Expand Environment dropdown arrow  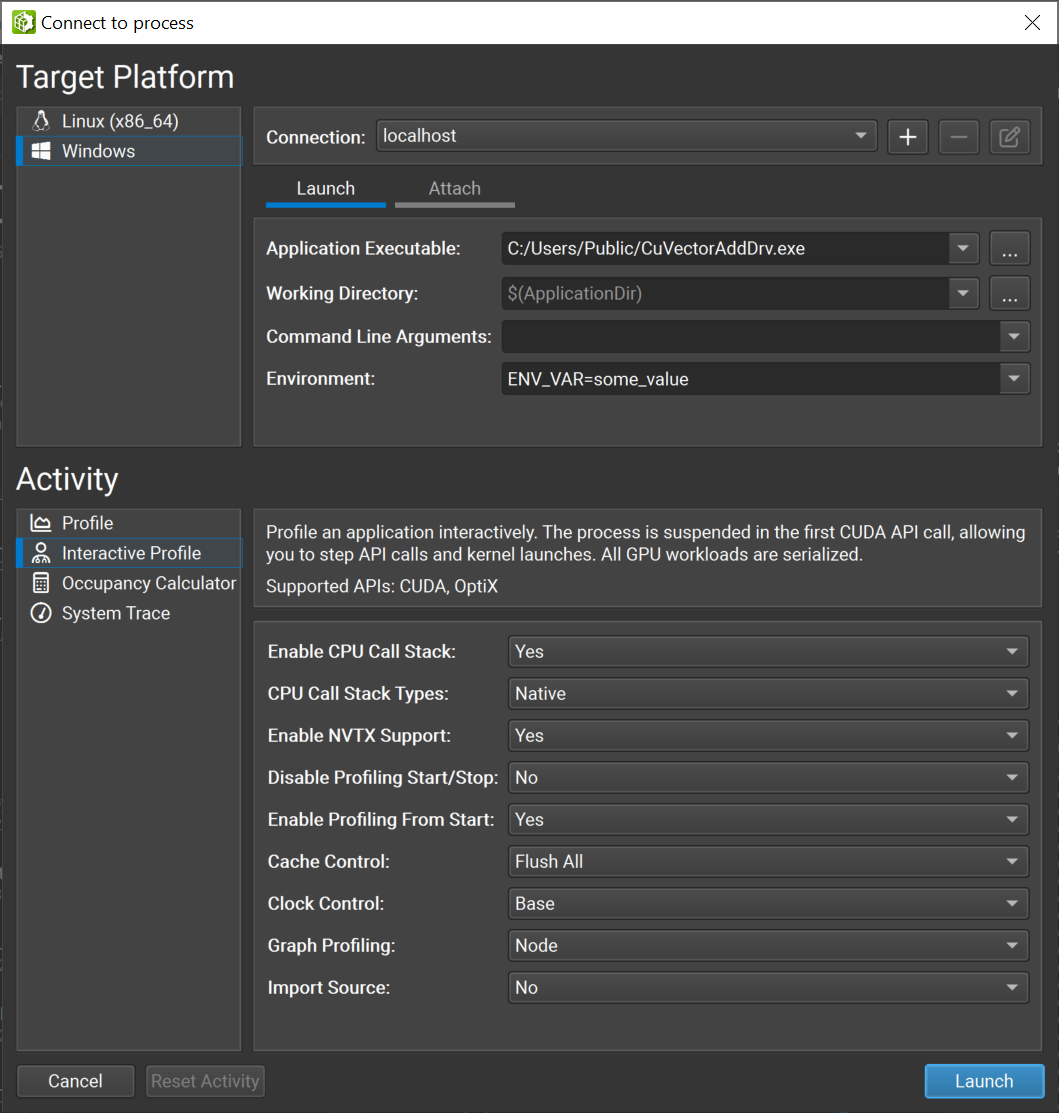coord(1014,379)
